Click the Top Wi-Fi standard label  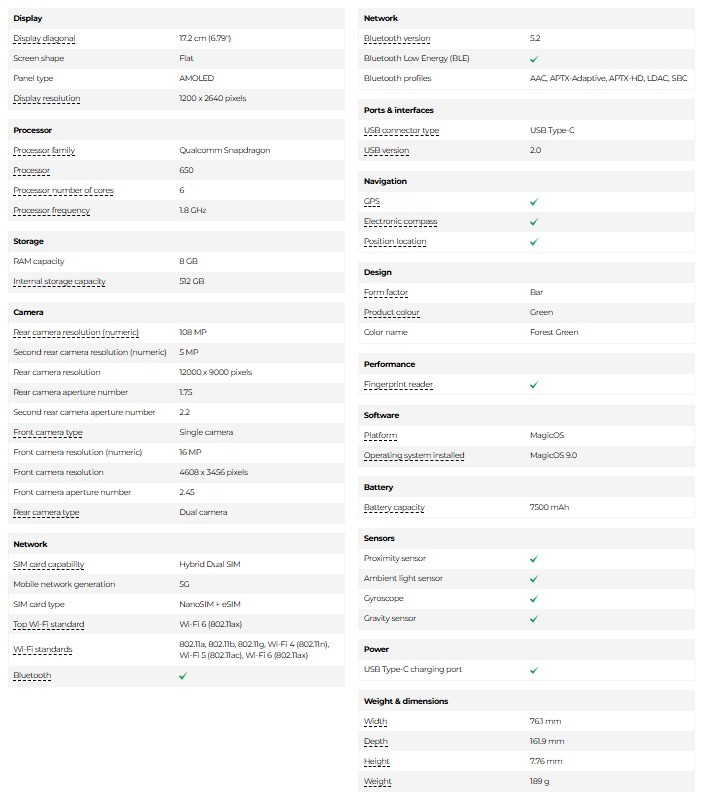48,625
